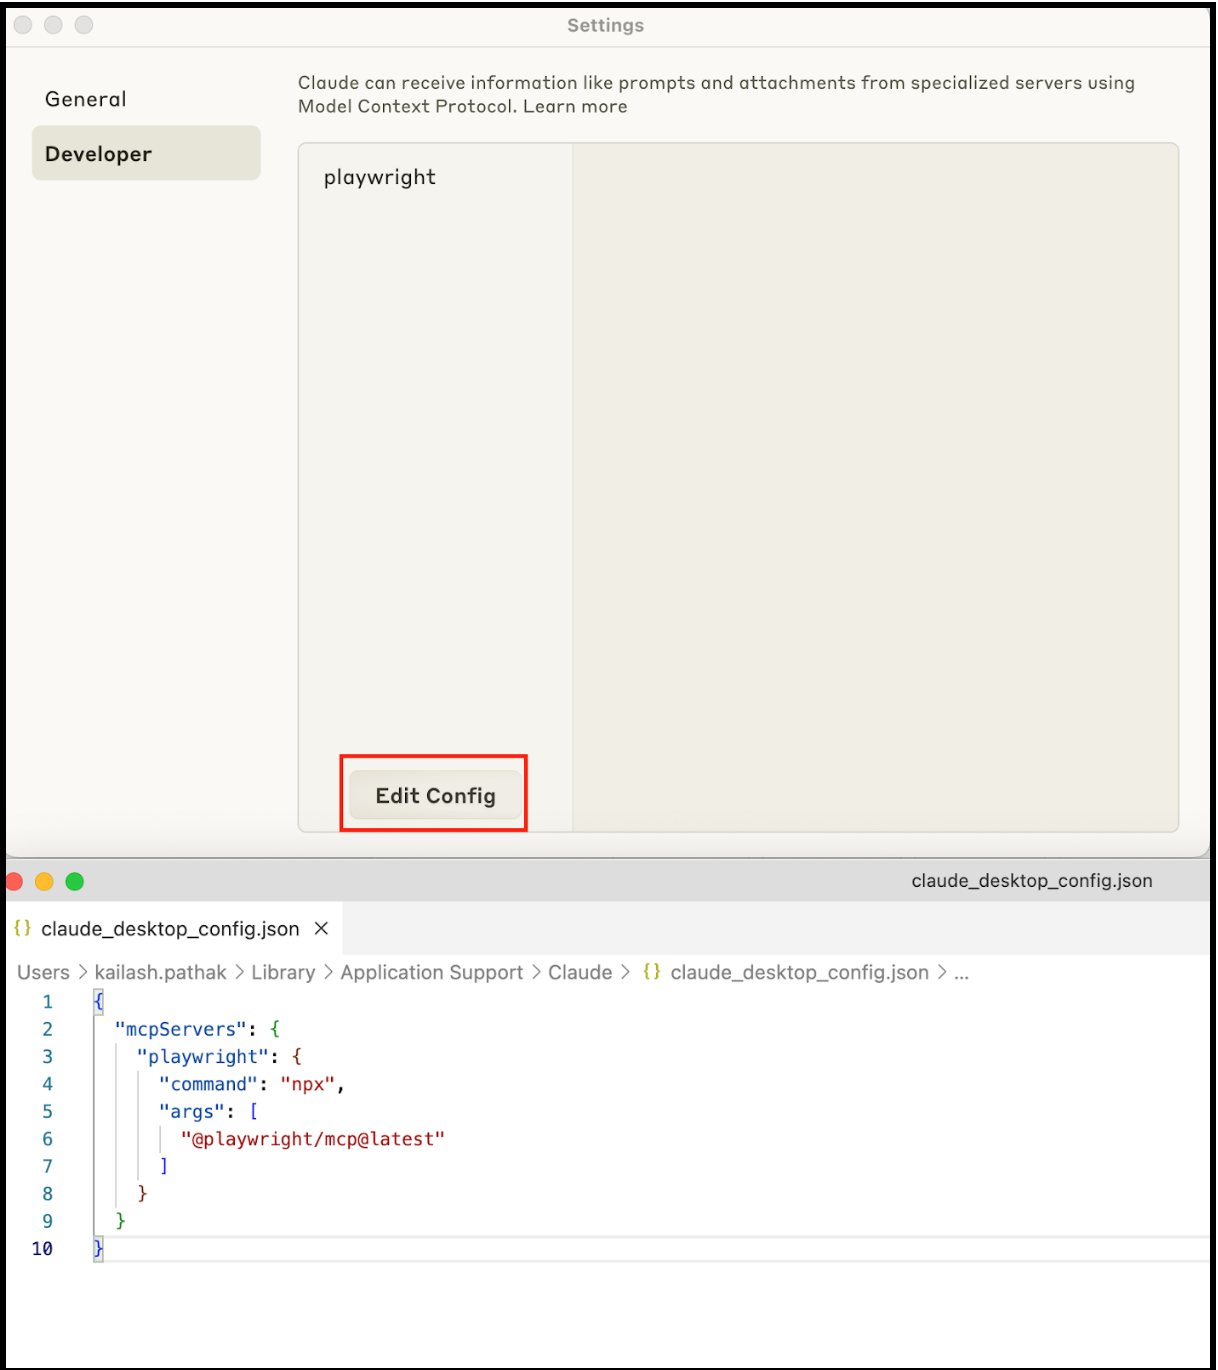The height and width of the screenshot is (1370, 1218).
Task: Open Application Support breadcrumb folder
Action: pos(431,973)
